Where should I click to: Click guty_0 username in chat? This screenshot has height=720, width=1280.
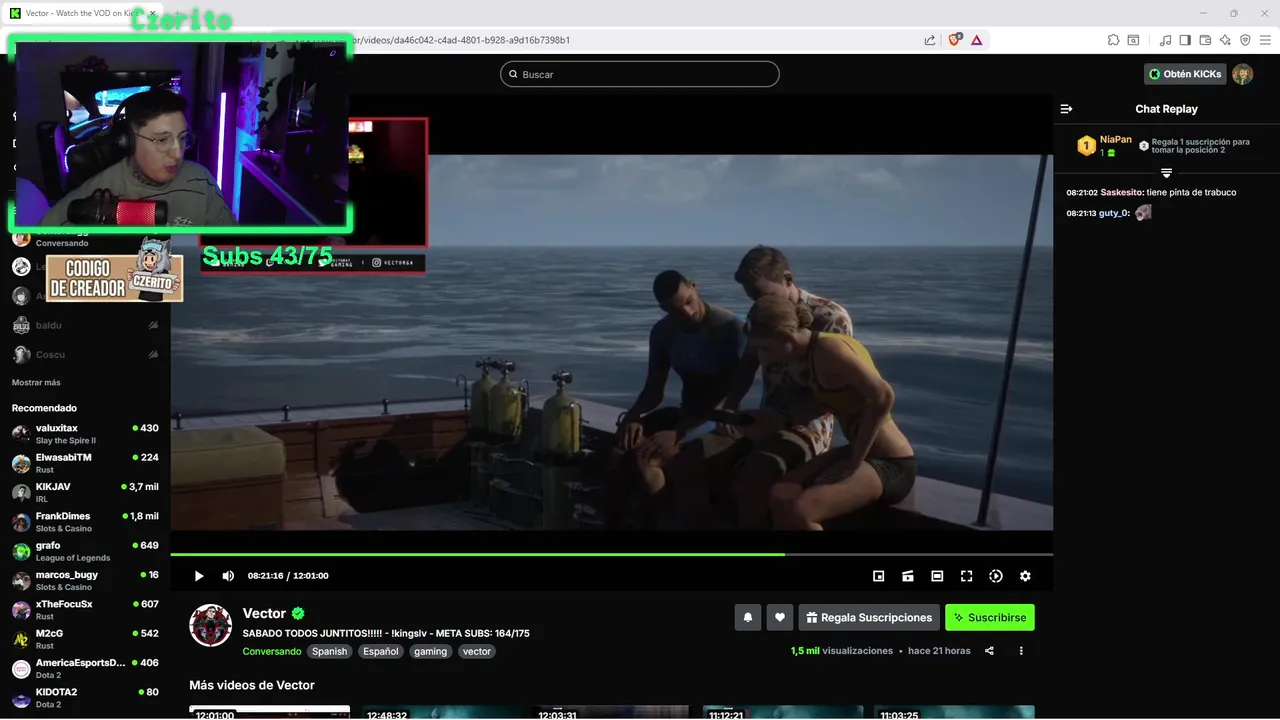(x=1113, y=213)
